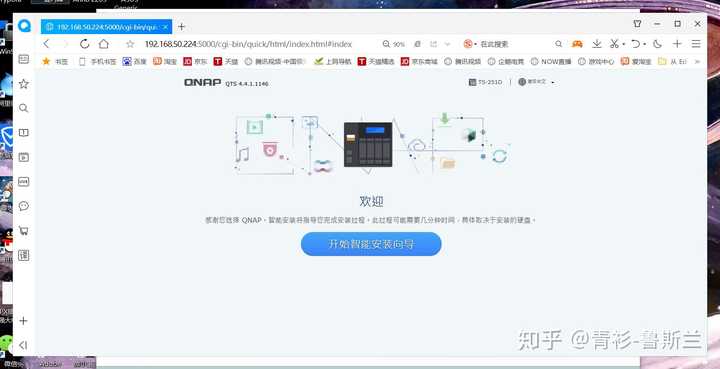The height and width of the screenshot is (369, 720).
Task: Open the imported bookmarks folder
Action: (672, 62)
